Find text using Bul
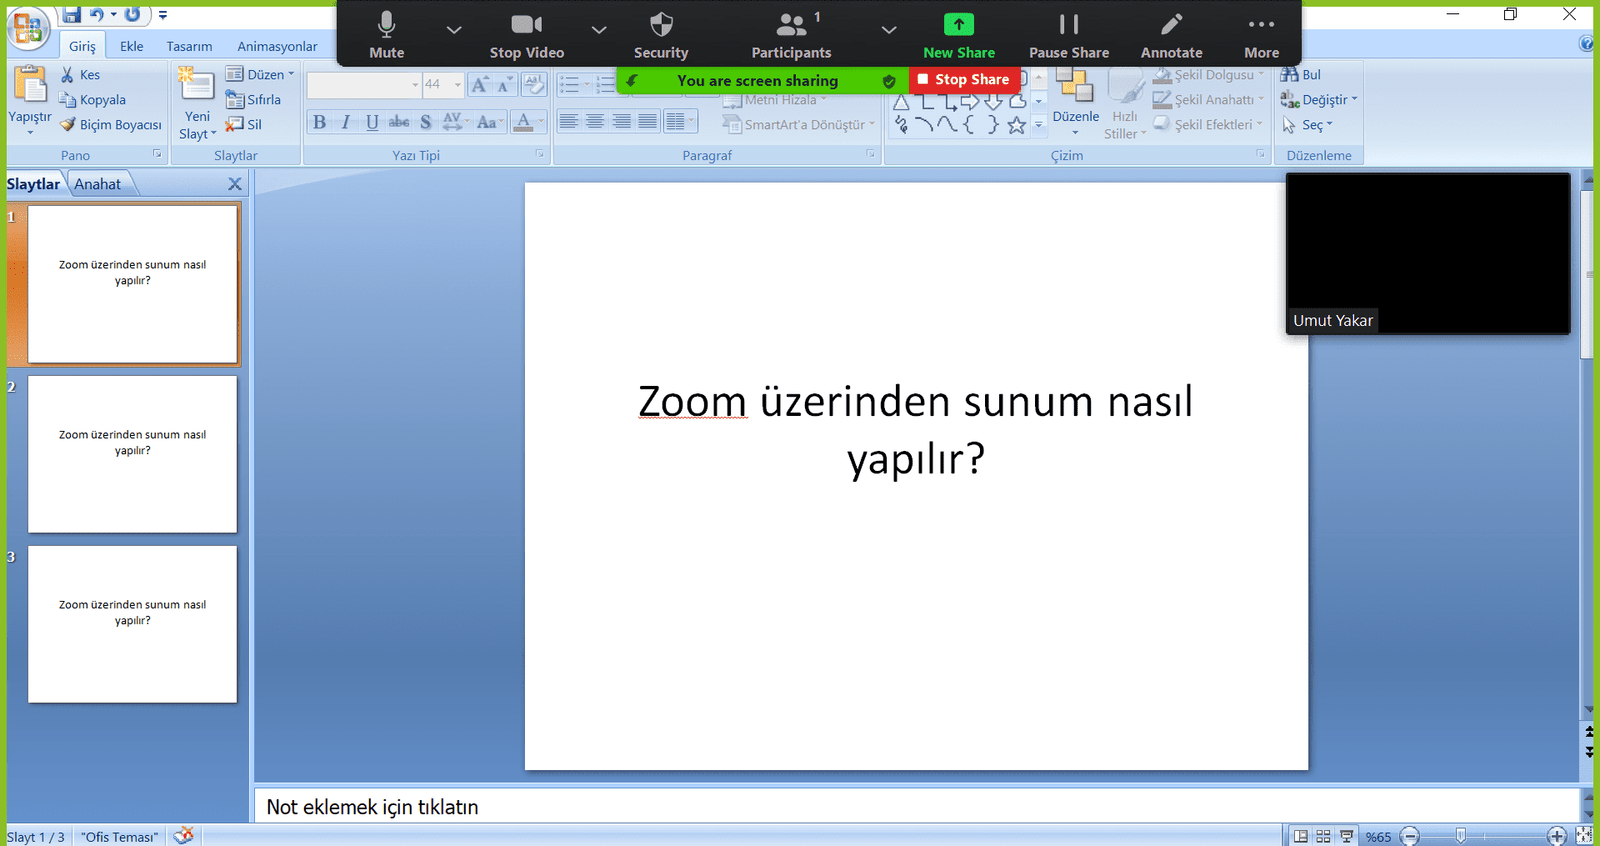This screenshot has width=1600, height=846. (1301, 75)
